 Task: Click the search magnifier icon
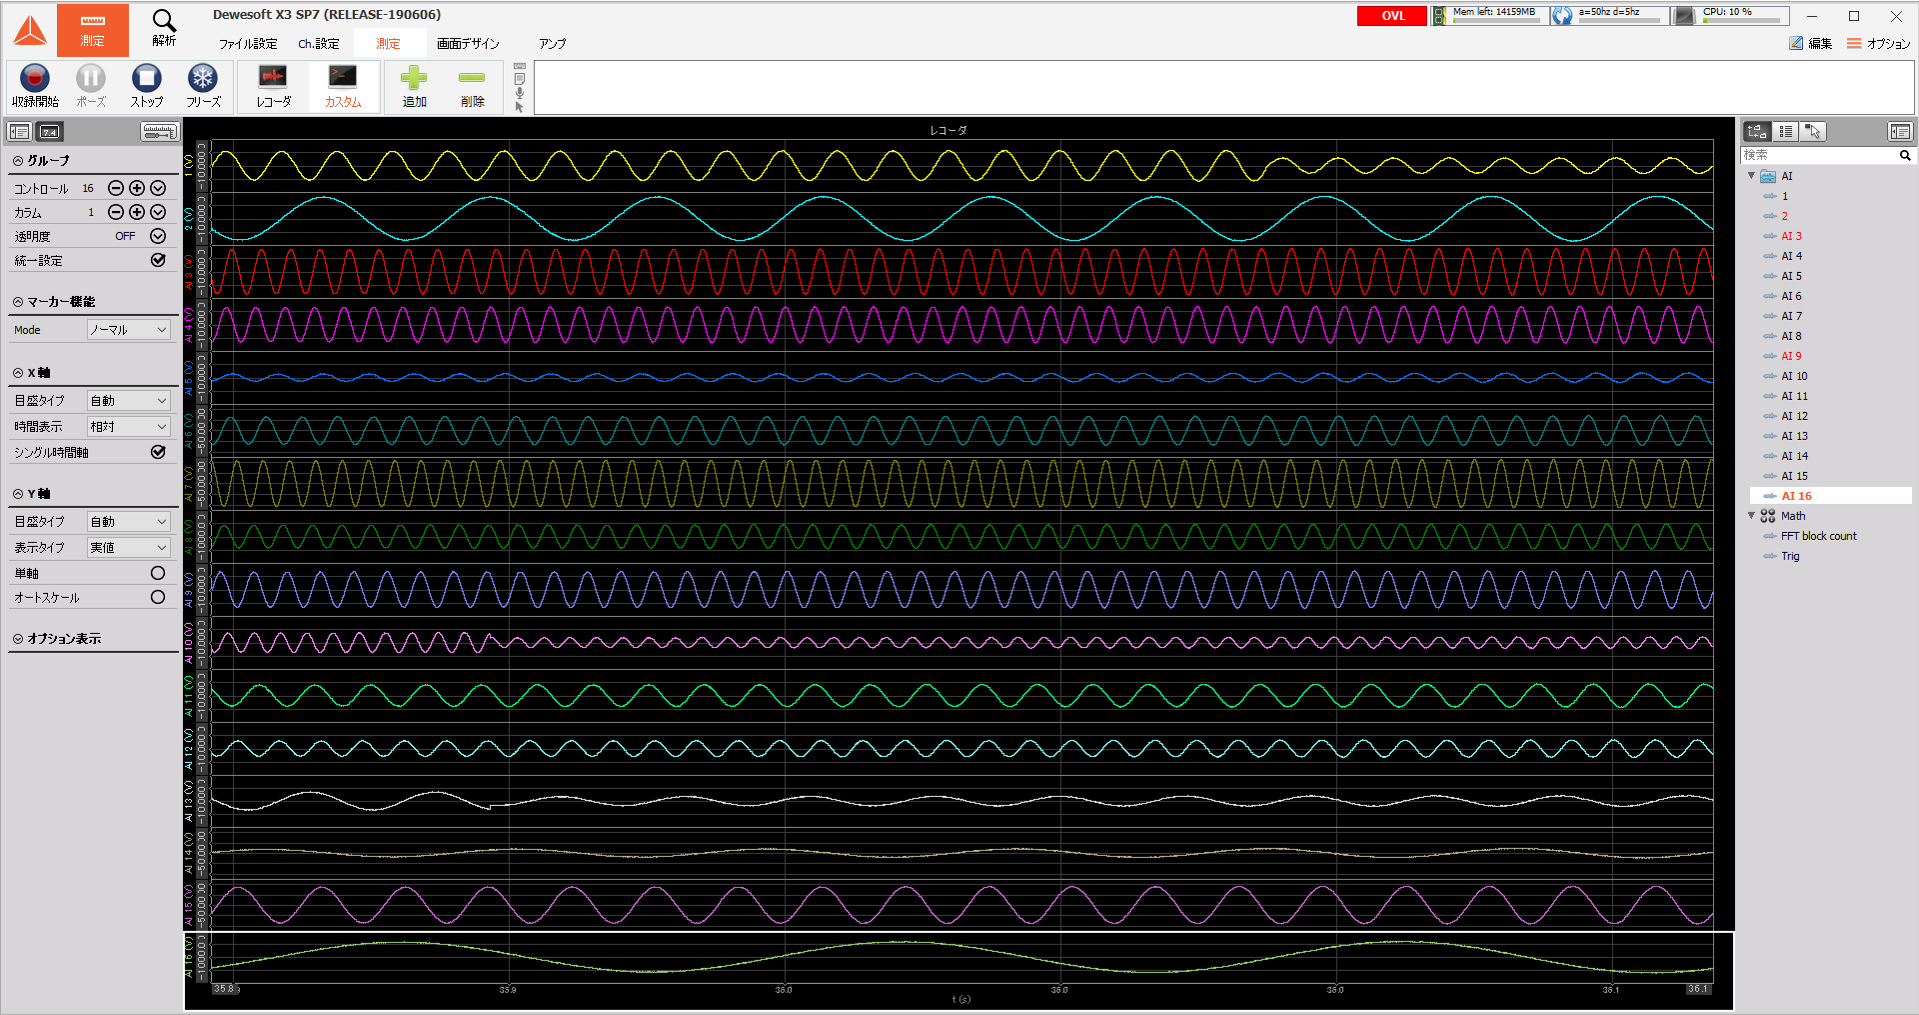pyautogui.click(x=1905, y=155)
